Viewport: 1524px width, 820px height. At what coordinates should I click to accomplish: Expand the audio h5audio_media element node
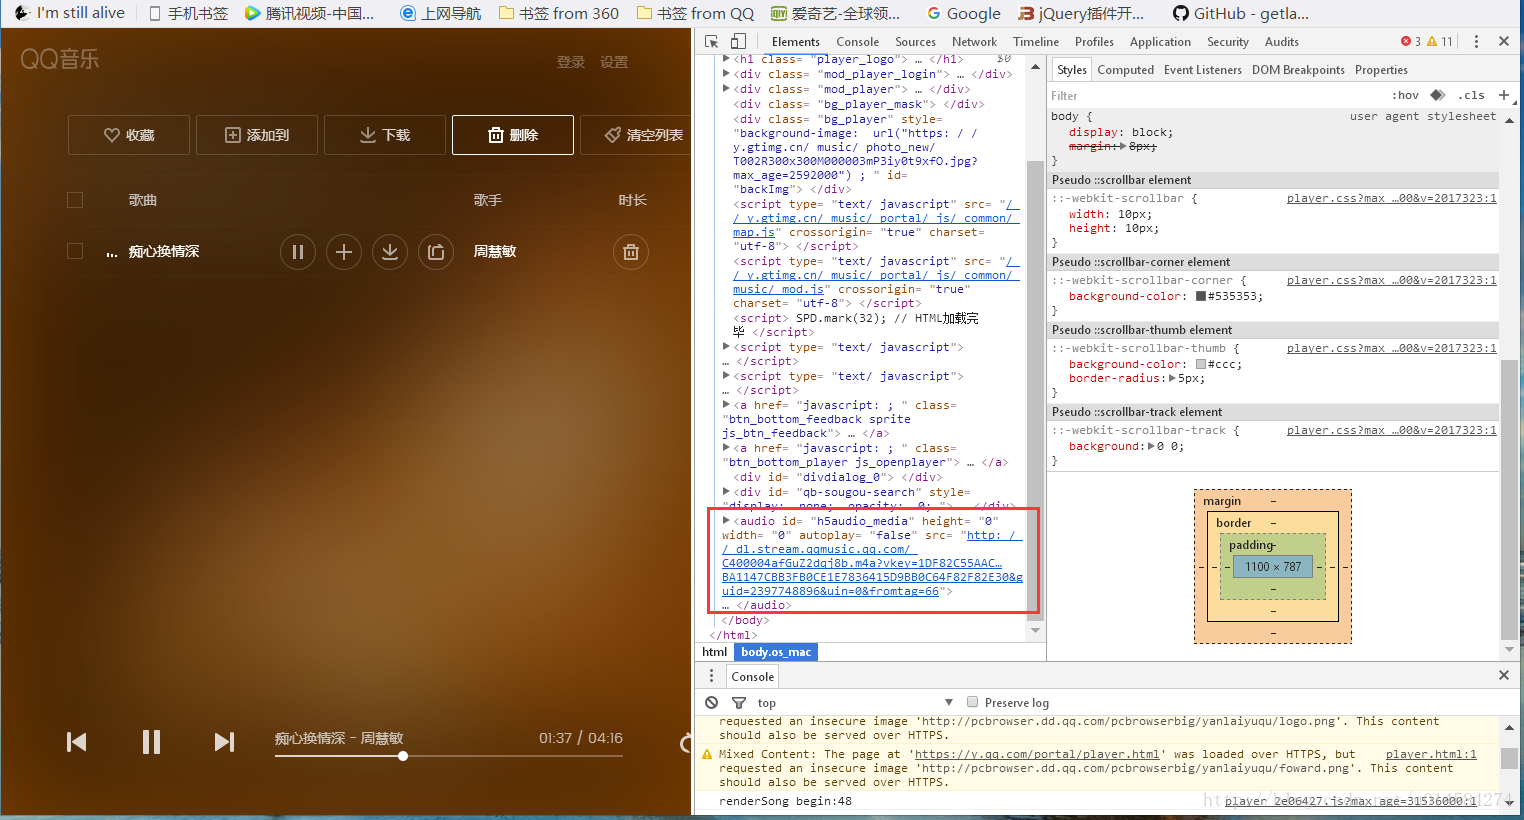pyautogui.click(x=726, y=521)
